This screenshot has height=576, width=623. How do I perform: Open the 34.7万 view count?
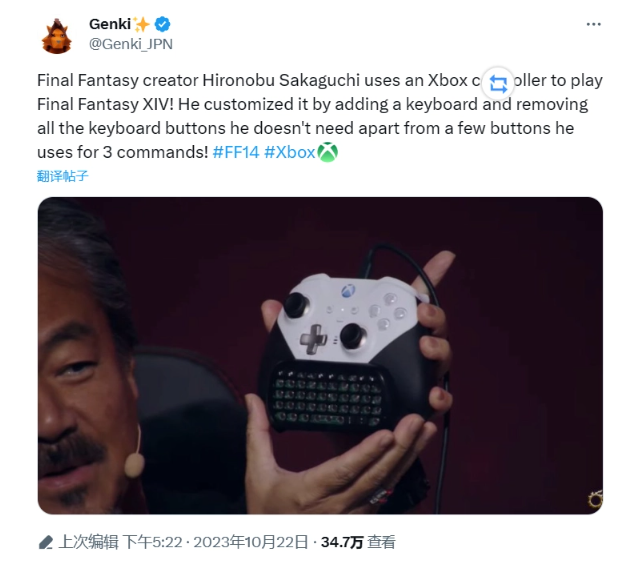(x=342, y=542)
